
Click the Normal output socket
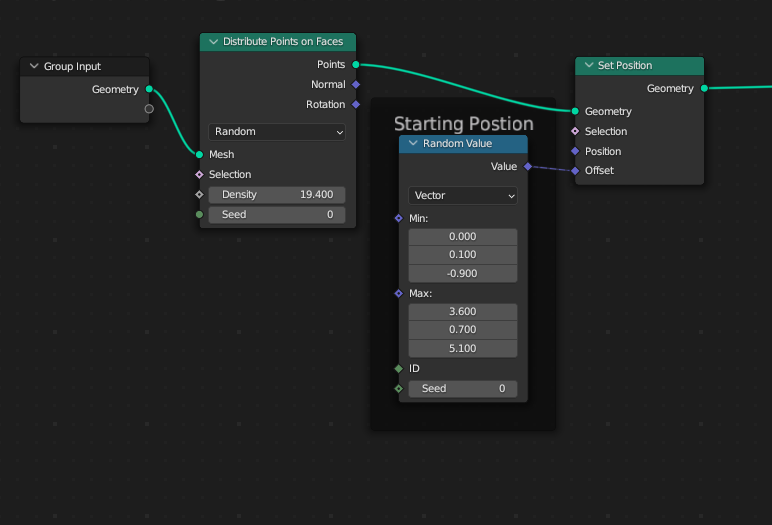[x=356, y=85]
